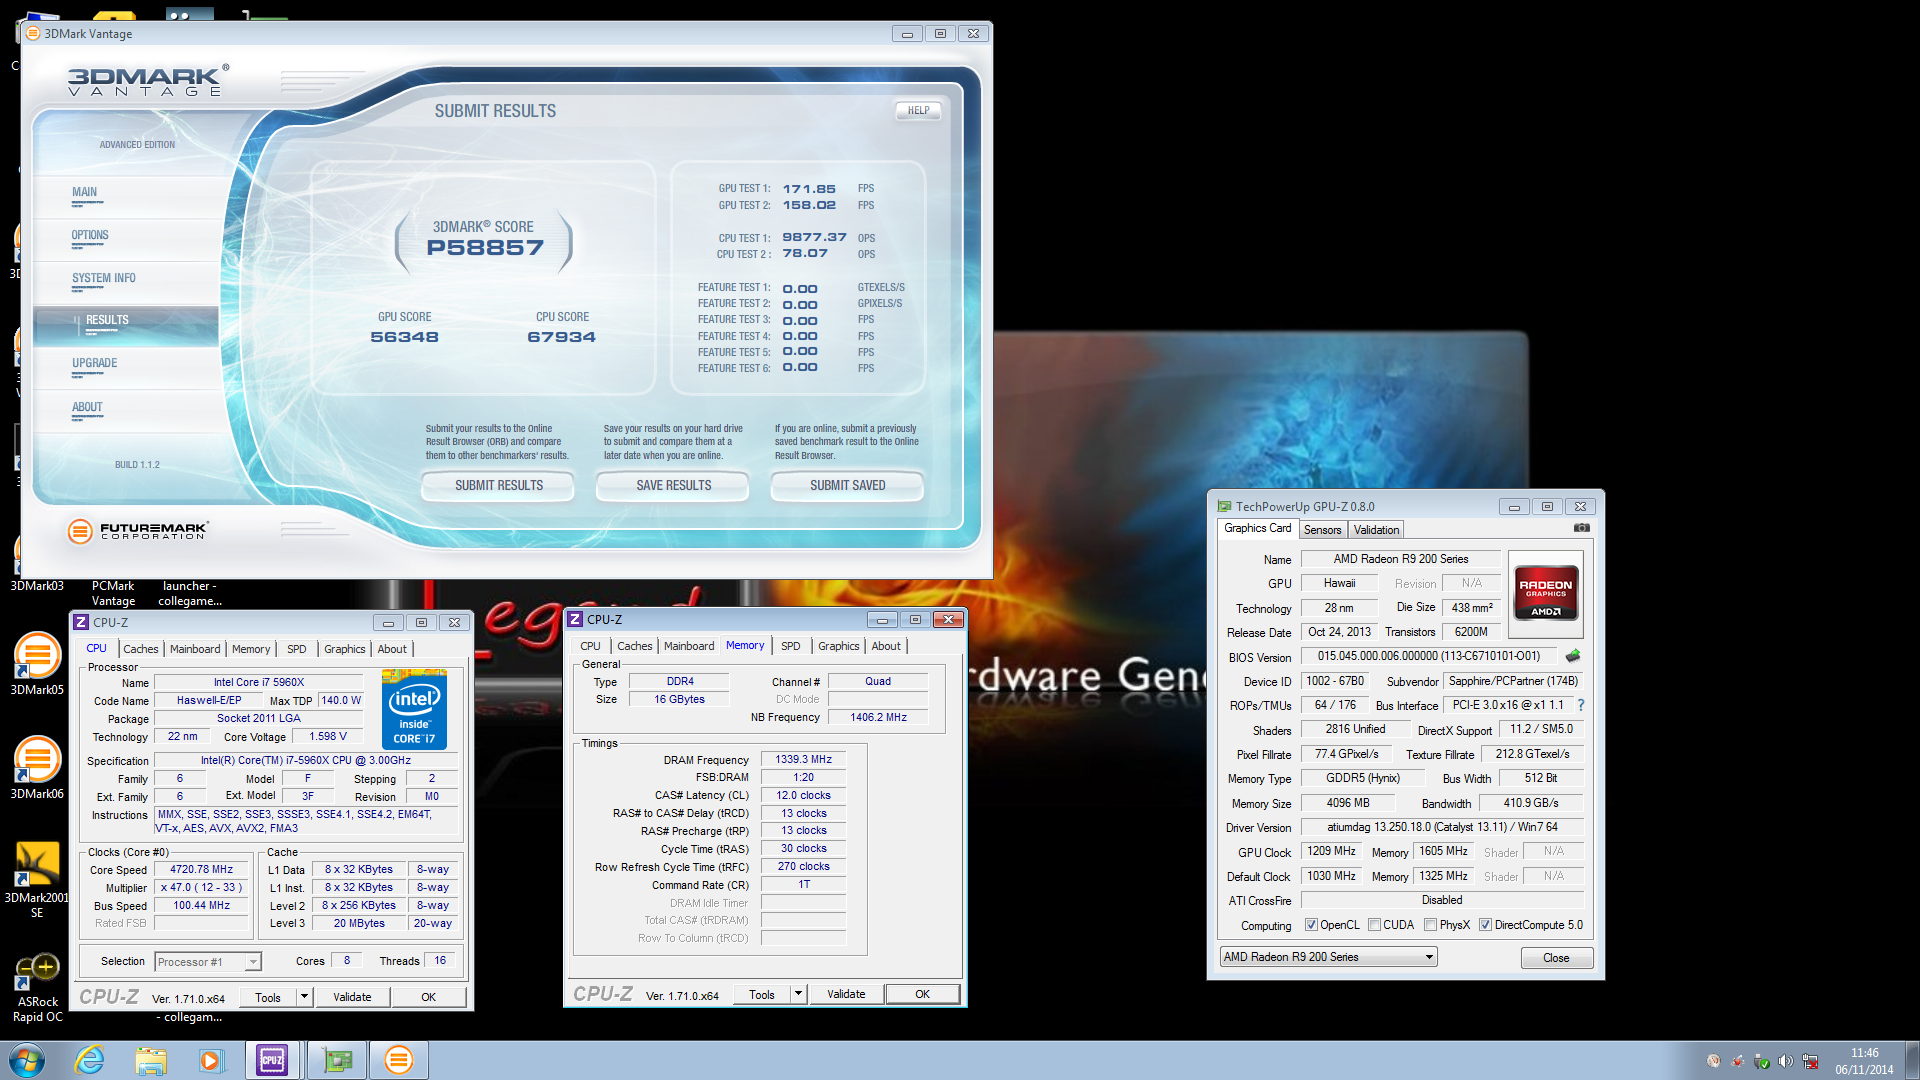Open Windows Explorer folder on taskbar
The image size is (1920, 1080).
pos(151,1060)
